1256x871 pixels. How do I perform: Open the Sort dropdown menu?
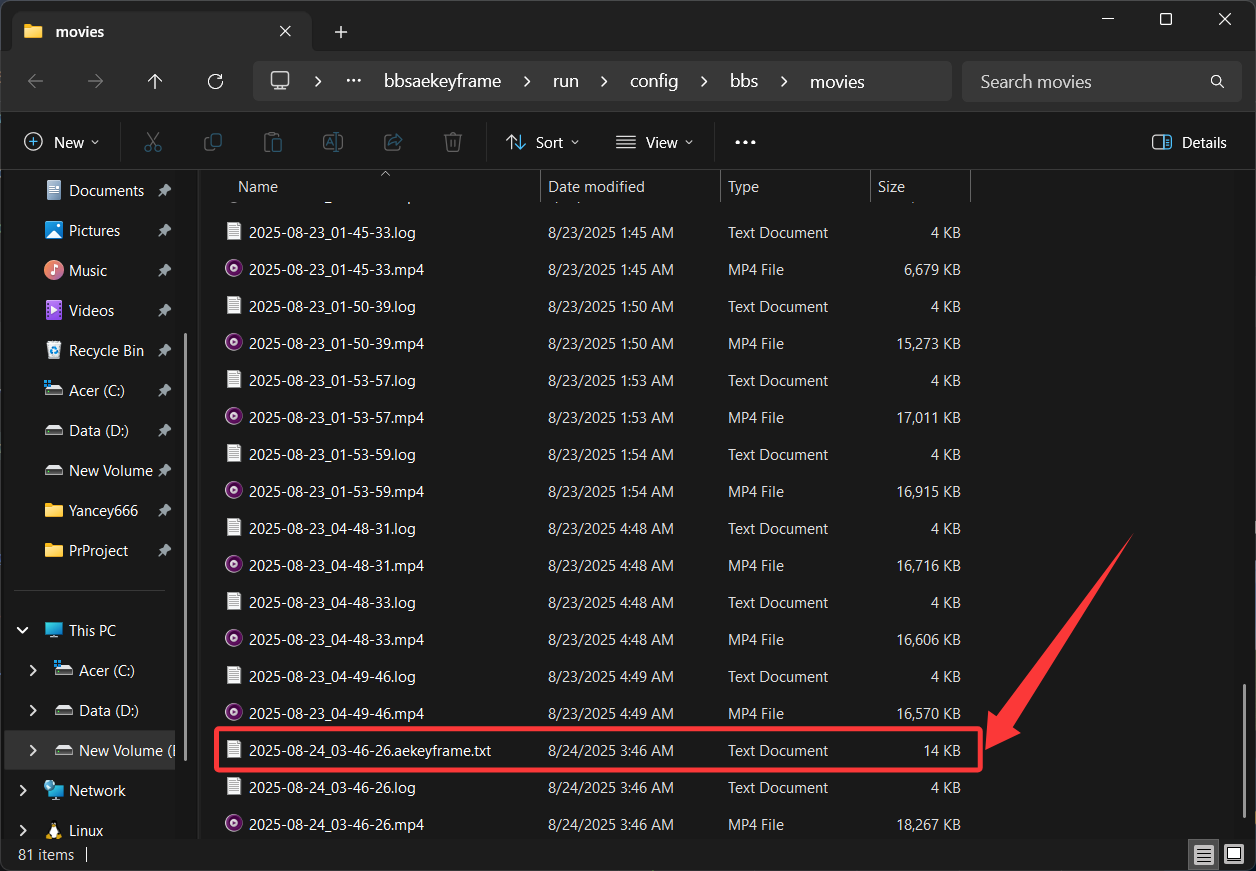tap(543, 142)
